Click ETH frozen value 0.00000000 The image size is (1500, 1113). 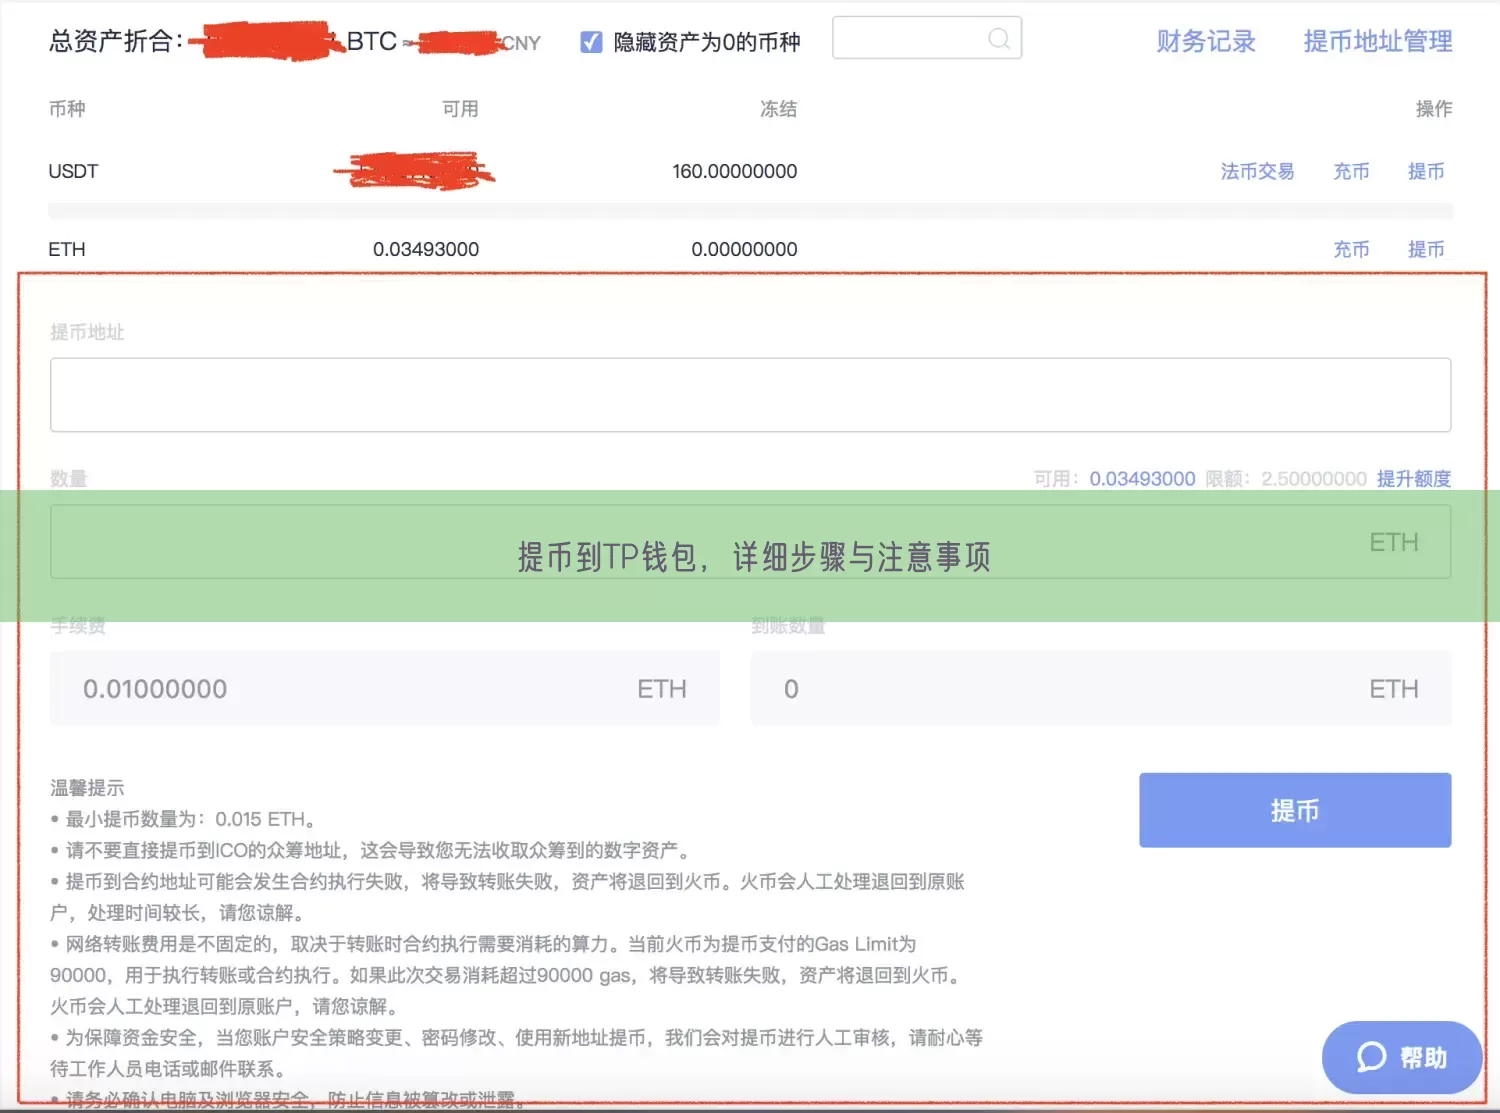744,249
